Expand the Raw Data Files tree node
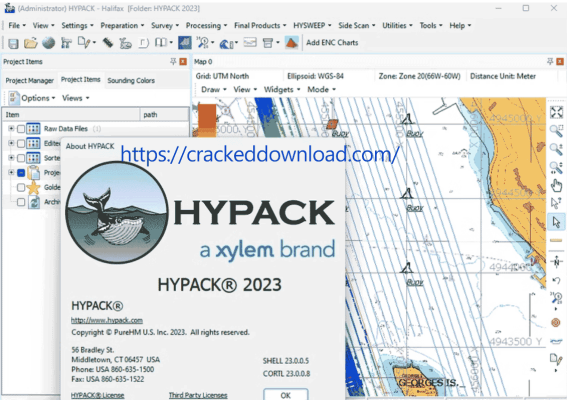Image resolution: width=567 pixels, height=400 pixels. 11,128
